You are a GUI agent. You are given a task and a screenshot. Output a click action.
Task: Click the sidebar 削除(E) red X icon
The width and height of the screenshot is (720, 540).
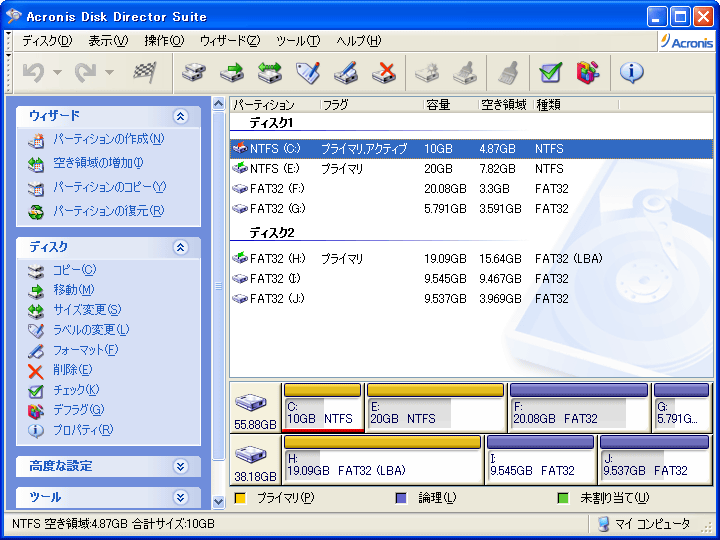pos(35,371)
